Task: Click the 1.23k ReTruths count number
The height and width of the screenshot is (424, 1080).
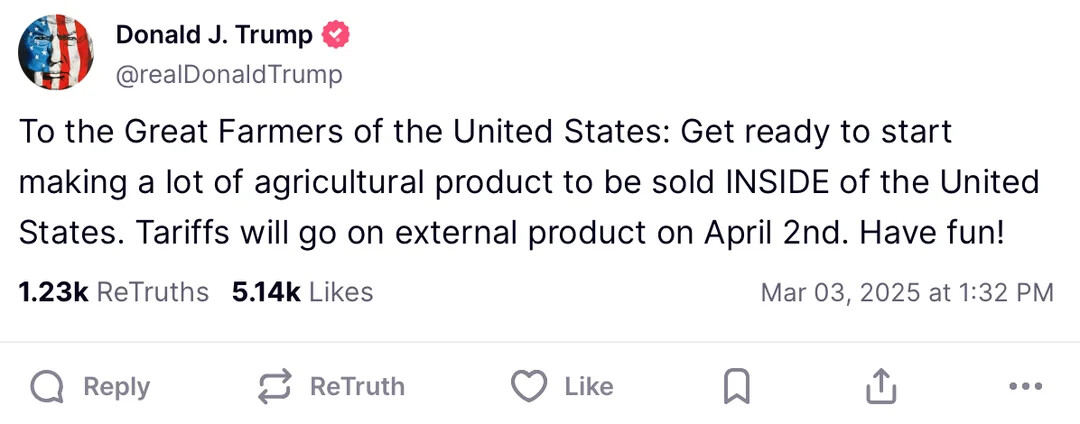Action: point(54,292)
